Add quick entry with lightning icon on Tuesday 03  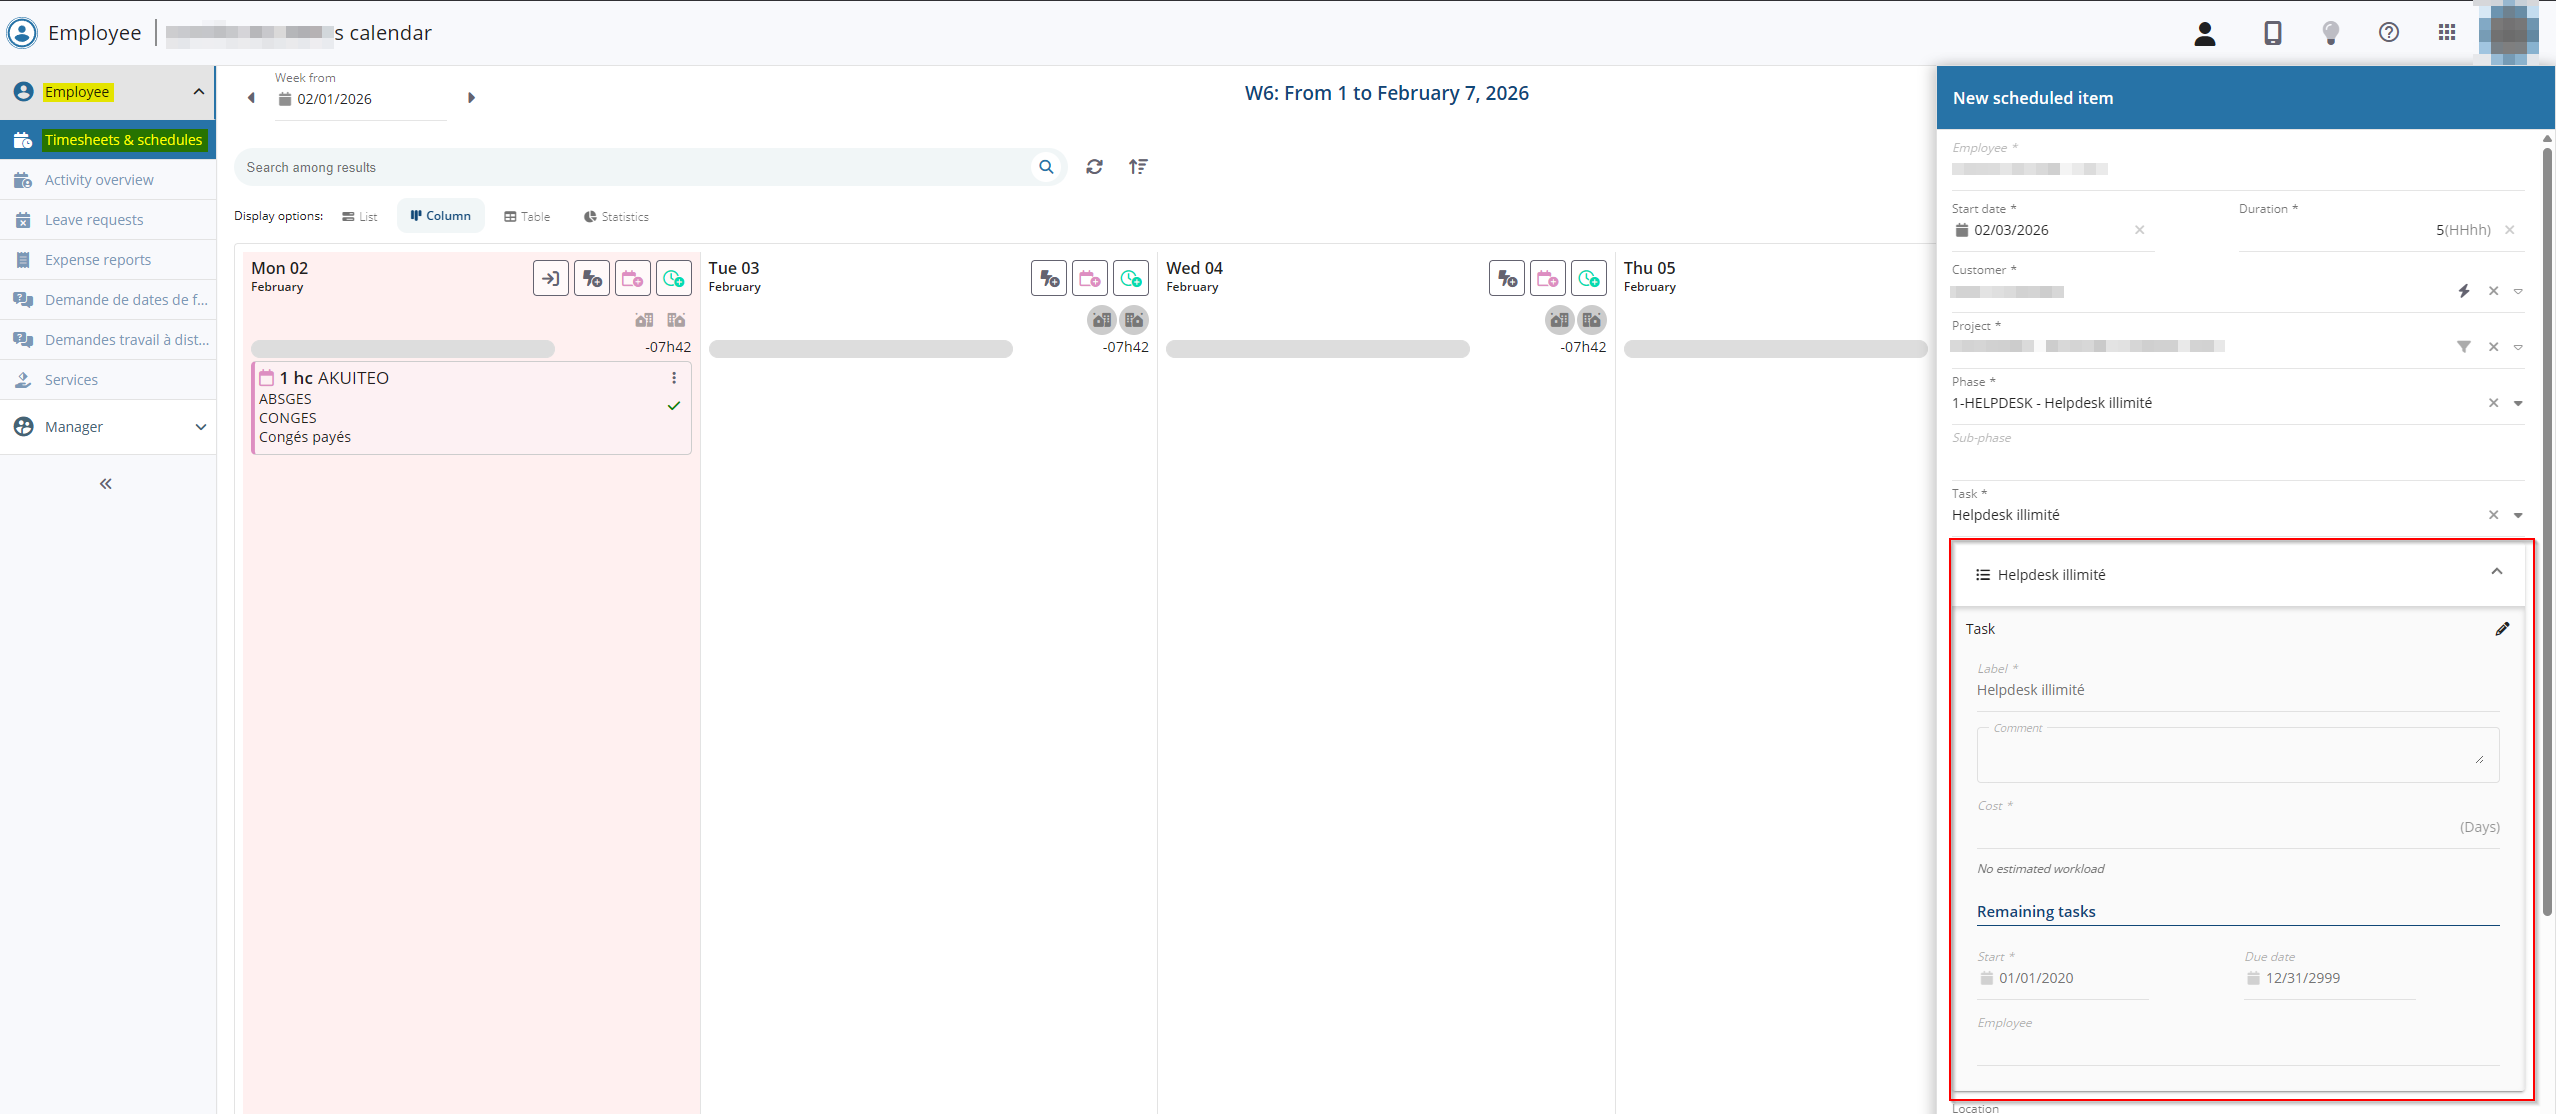1049,279
